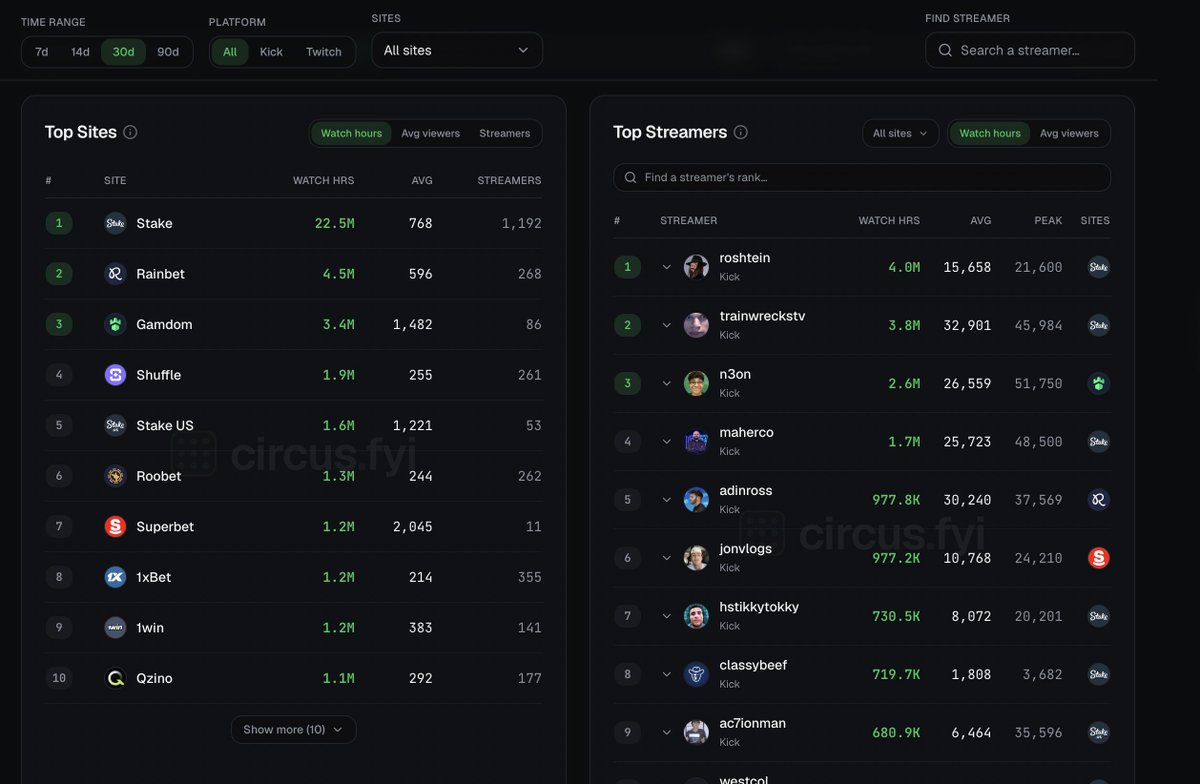The image size is (1200, 784).
Task: Filter platform by Kick
Action: (271, 52)
